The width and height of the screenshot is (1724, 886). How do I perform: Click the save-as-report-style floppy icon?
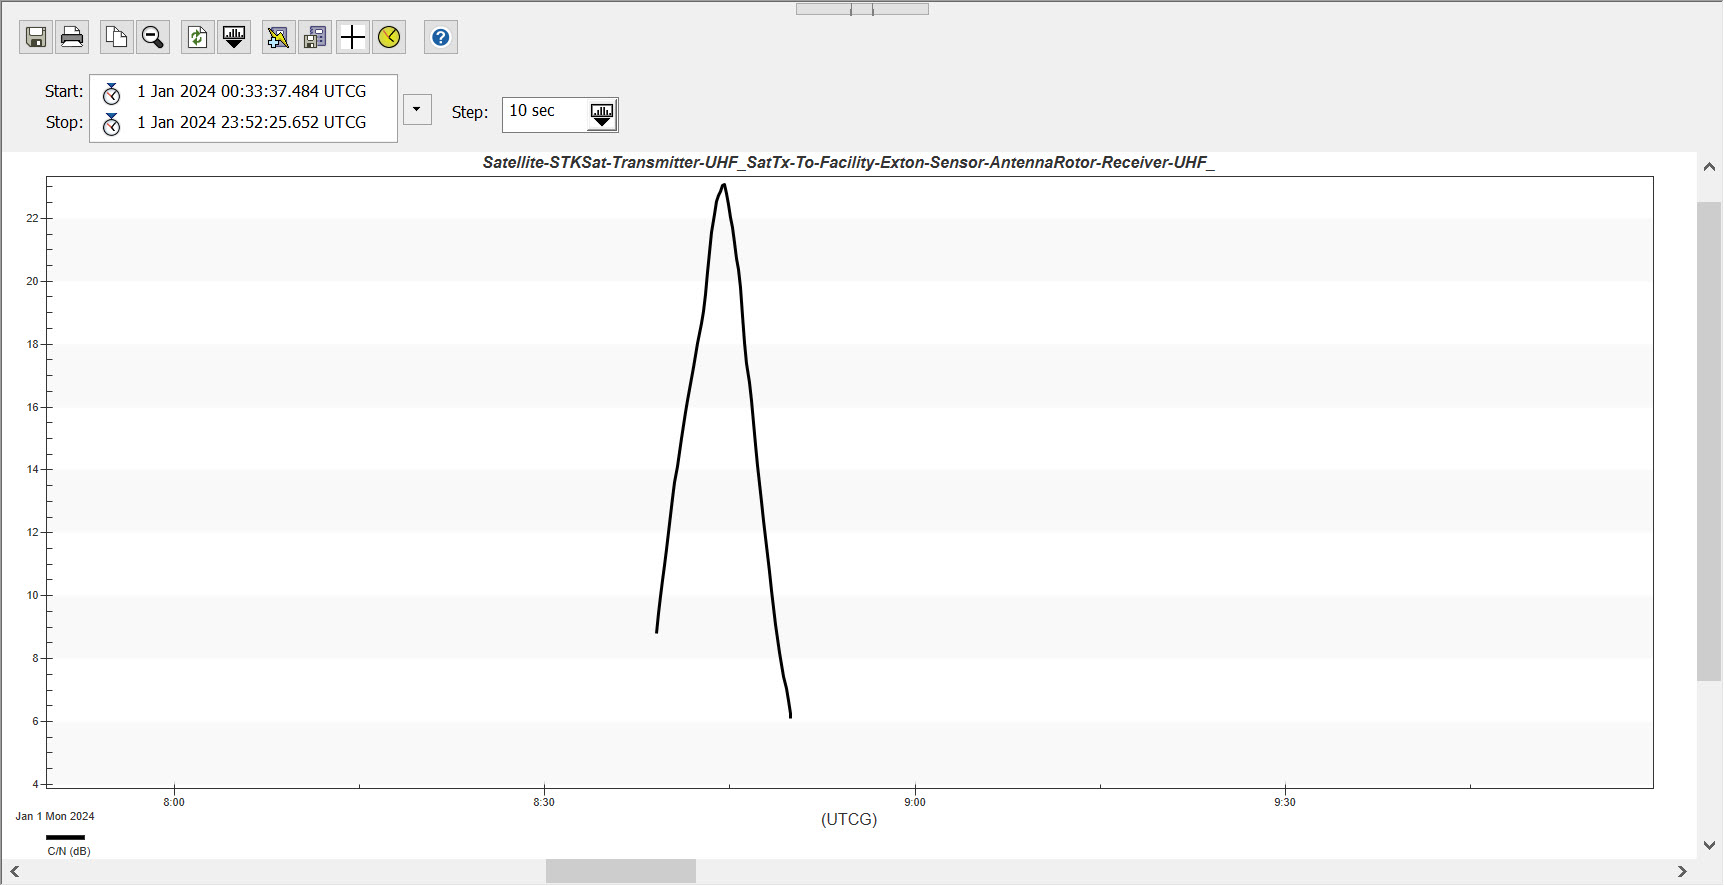pos(315,38)
